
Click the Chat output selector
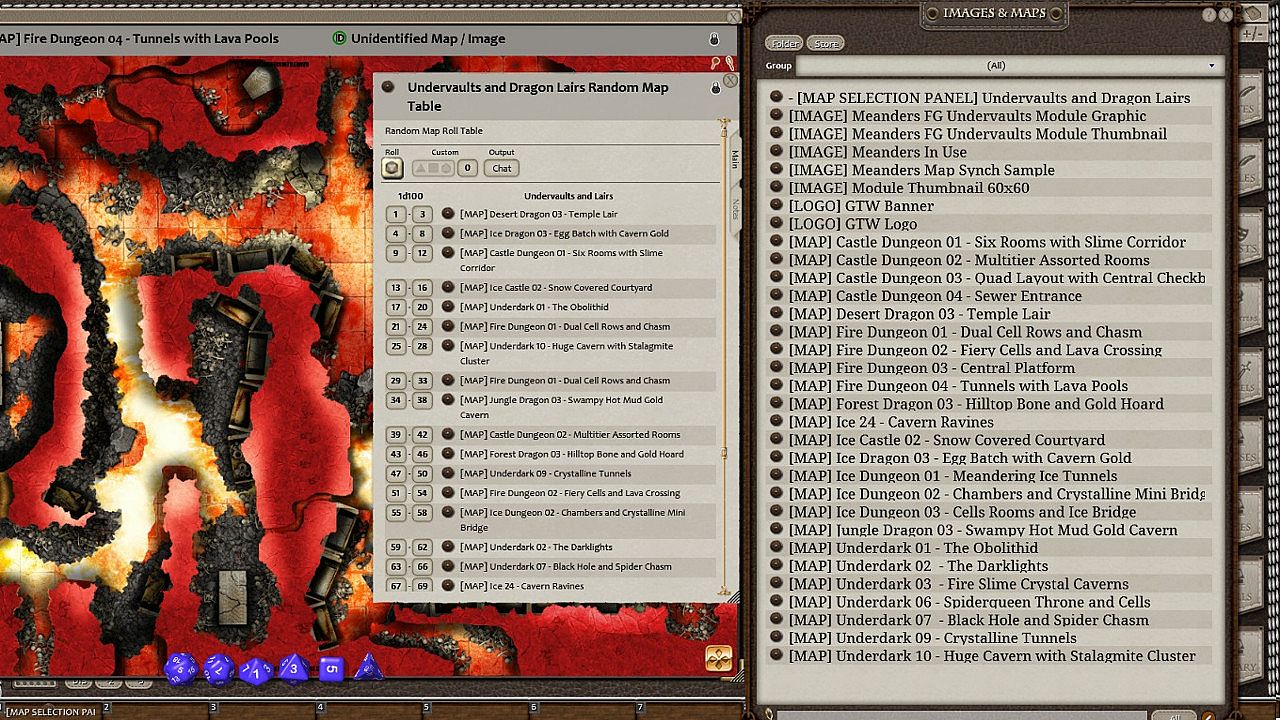502,168
